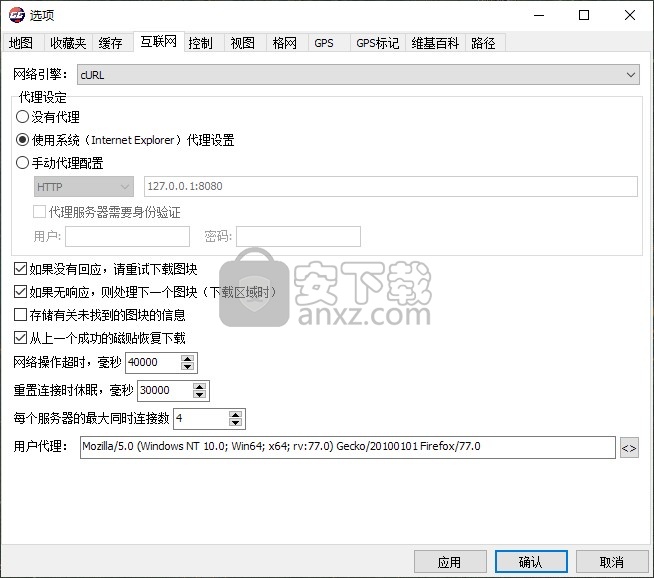Click the 确认 button
This screenshot has width=654, height=578.
[531, 562]
